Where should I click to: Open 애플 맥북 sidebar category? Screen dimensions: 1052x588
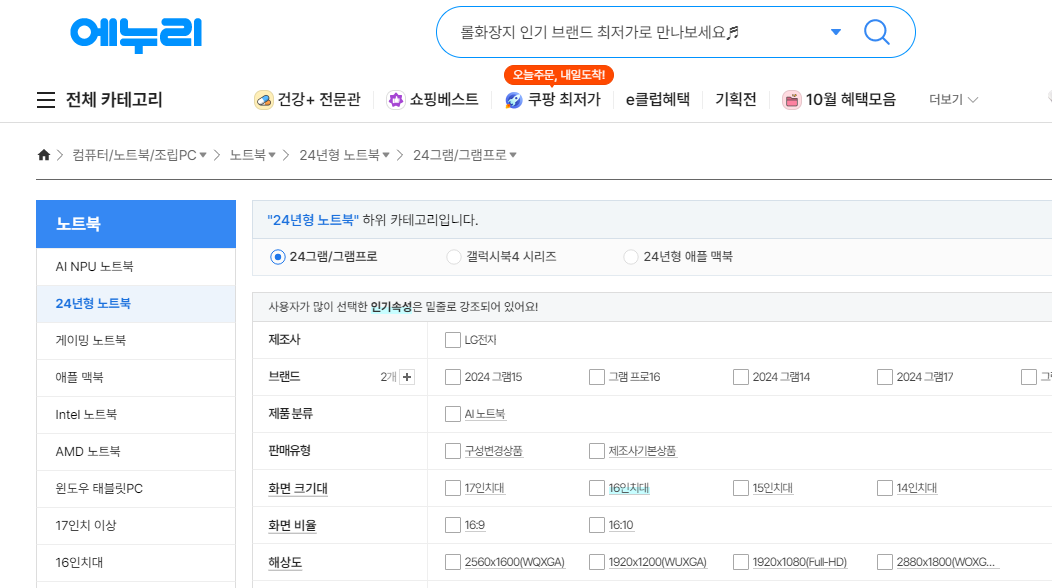pyautogui.click(x=136, y=377)
